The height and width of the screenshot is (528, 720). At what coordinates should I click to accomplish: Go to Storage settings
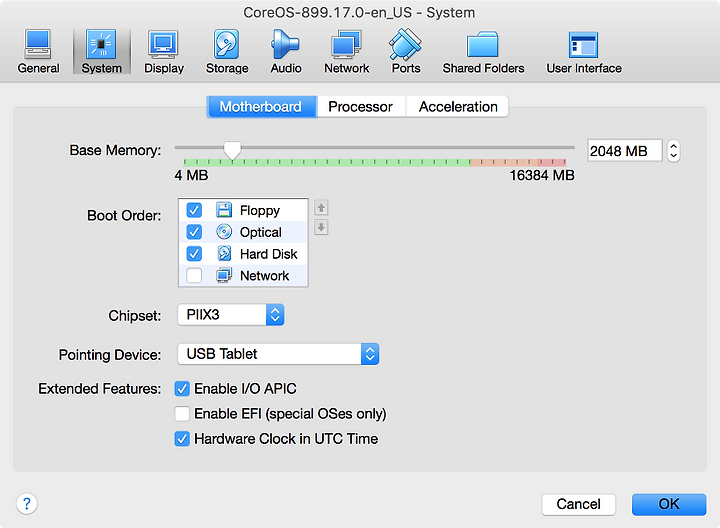point(227,51)
